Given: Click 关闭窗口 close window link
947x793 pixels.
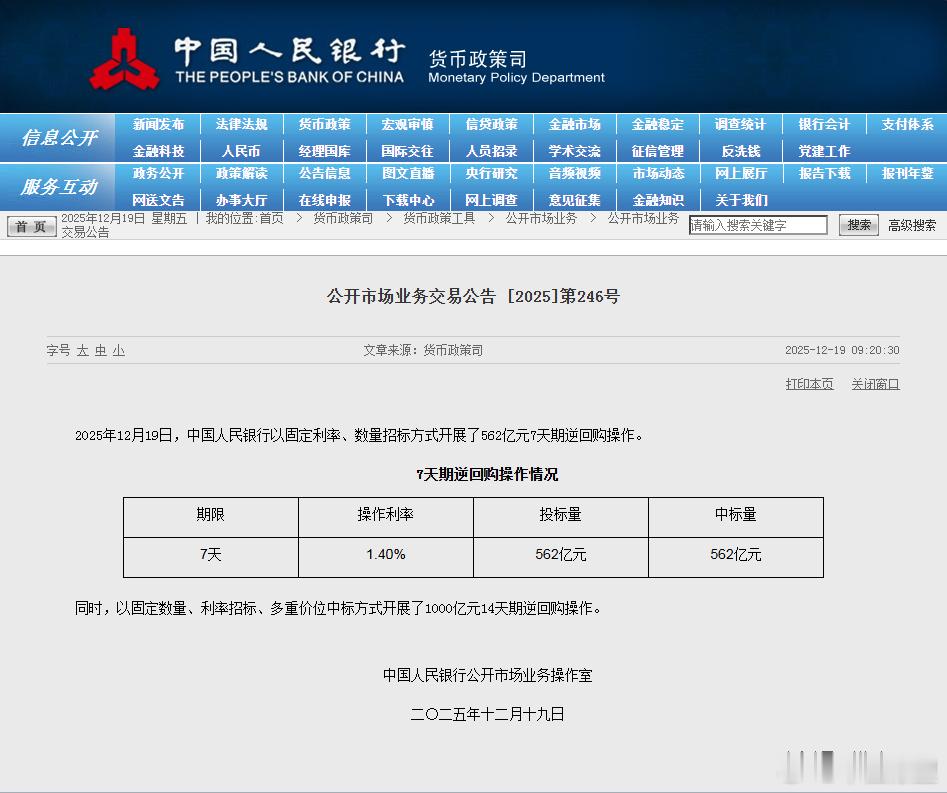Looking at the screenshot, I should click(876, 384).
